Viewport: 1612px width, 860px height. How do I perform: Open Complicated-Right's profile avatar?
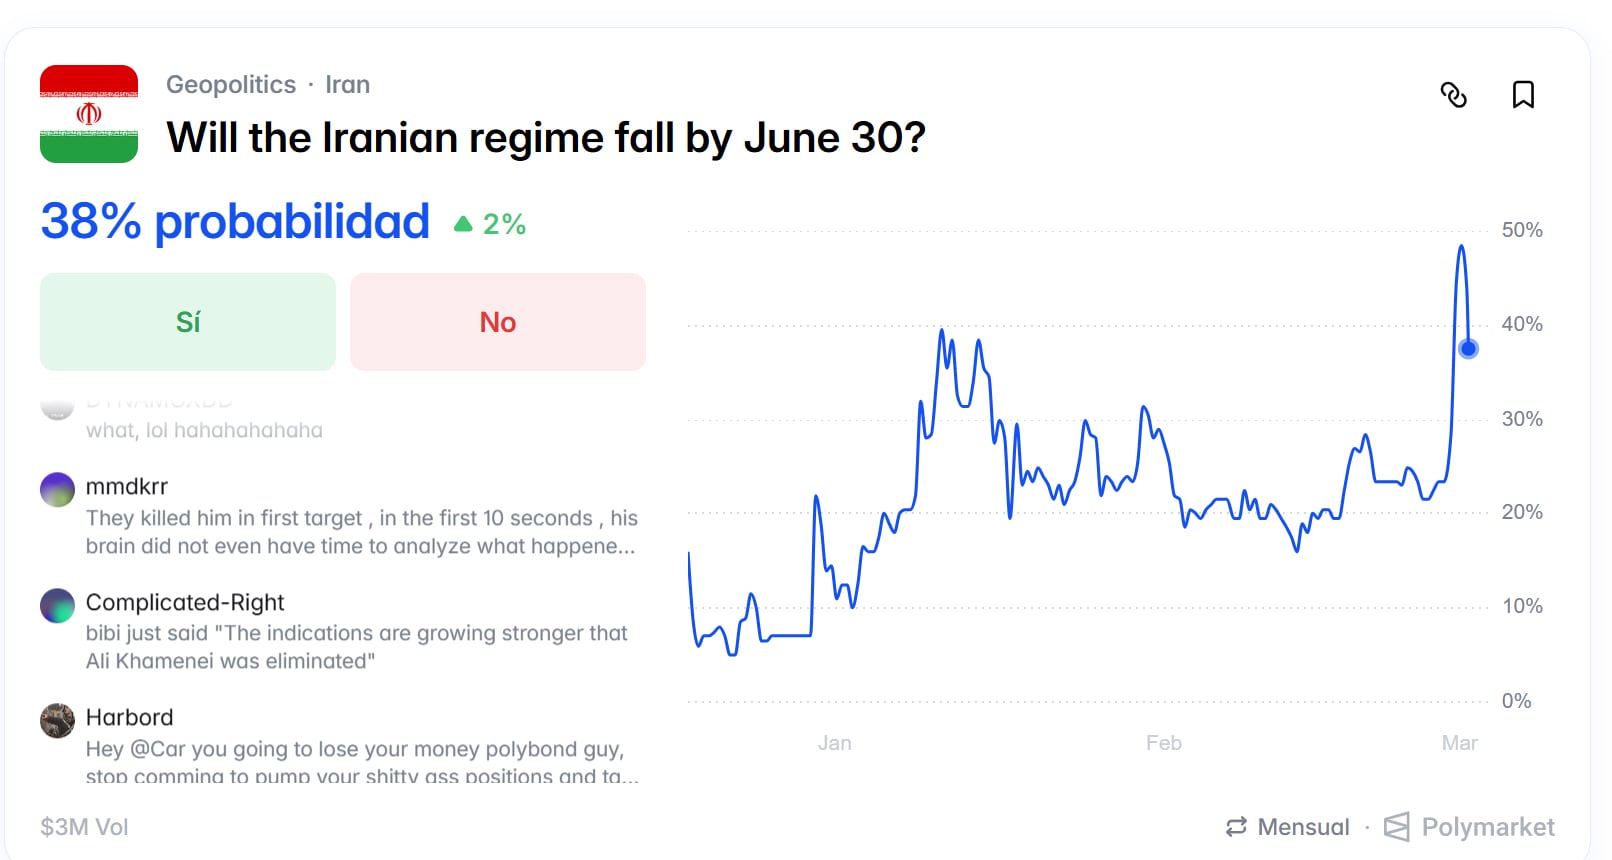pos(57,605)
